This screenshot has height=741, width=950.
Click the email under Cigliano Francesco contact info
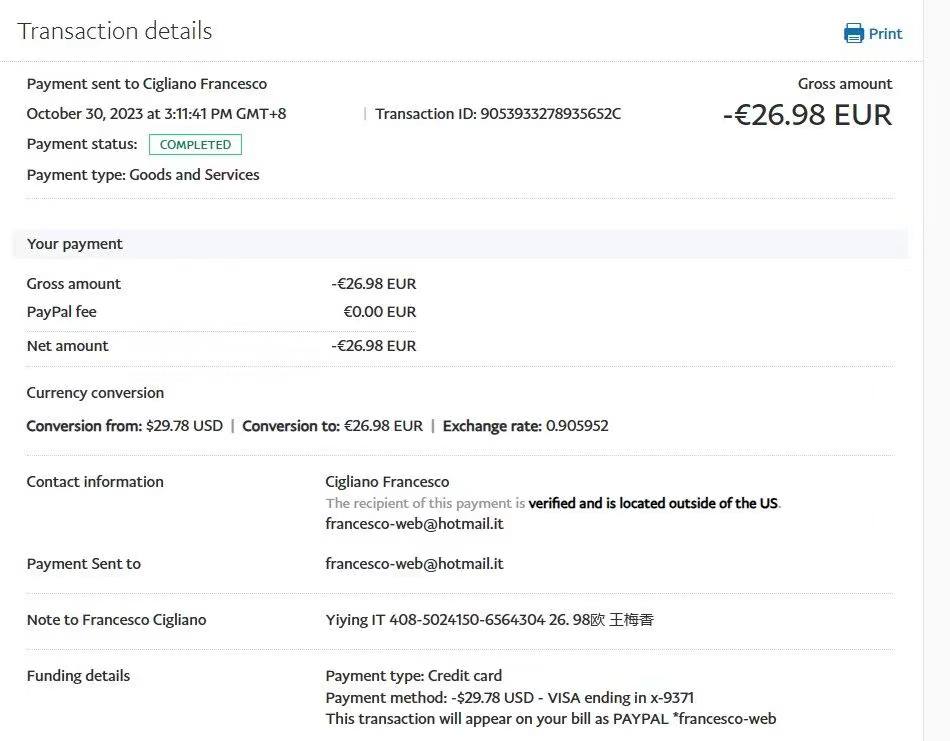coord(414,524)
